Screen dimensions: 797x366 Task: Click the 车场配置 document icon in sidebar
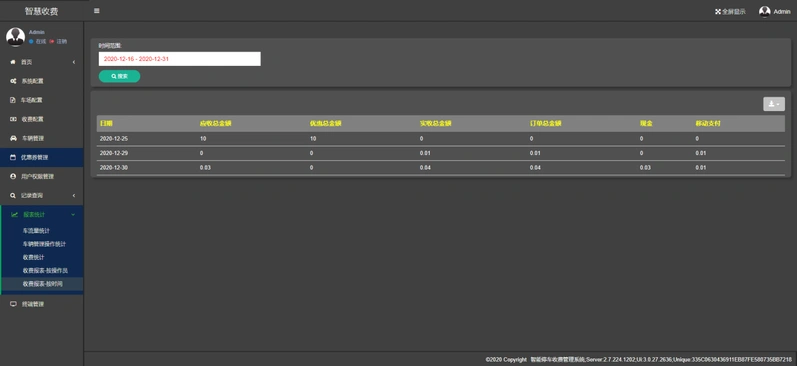13,100
